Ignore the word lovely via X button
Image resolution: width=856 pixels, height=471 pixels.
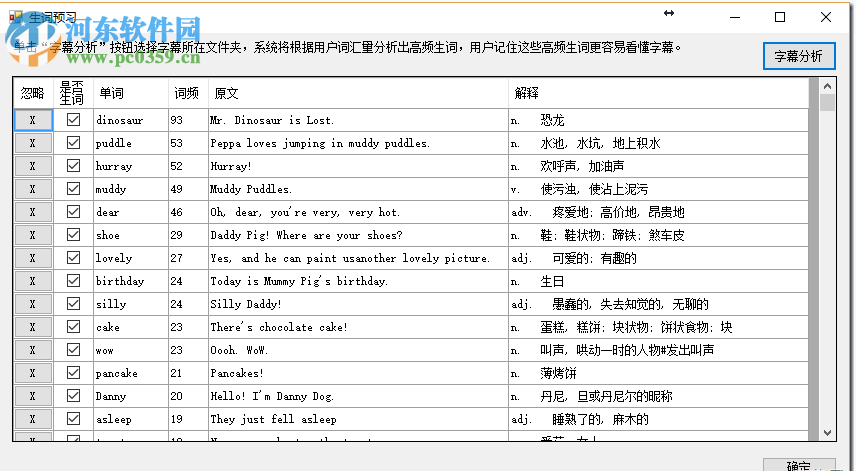point(33,258)
